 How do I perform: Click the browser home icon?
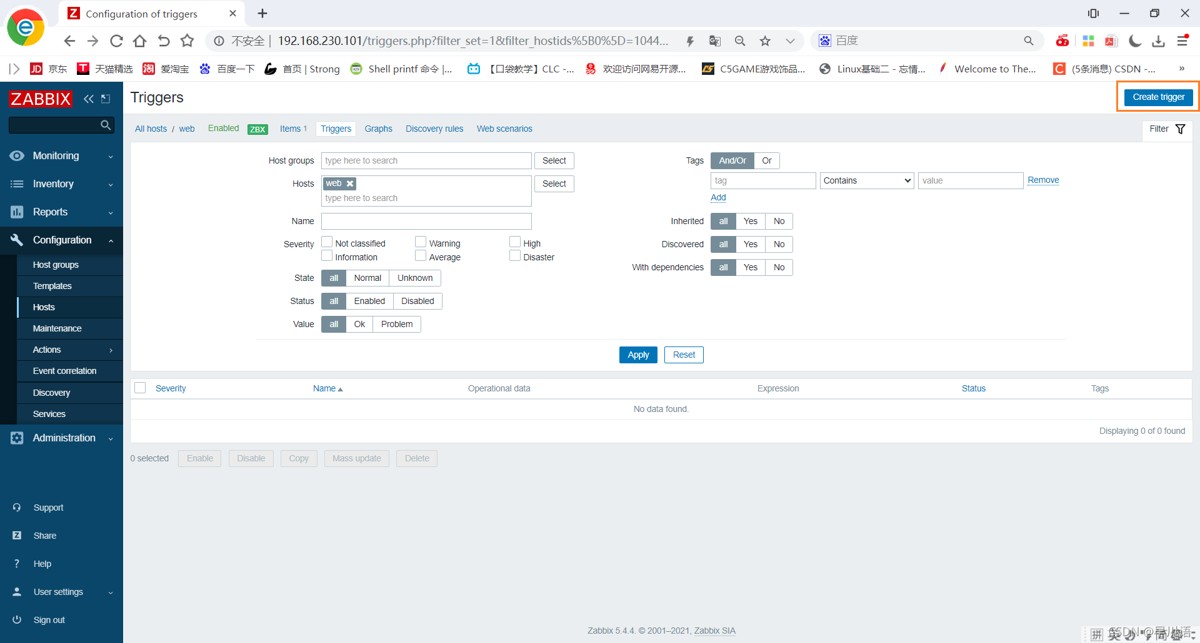tap(140, 41)
